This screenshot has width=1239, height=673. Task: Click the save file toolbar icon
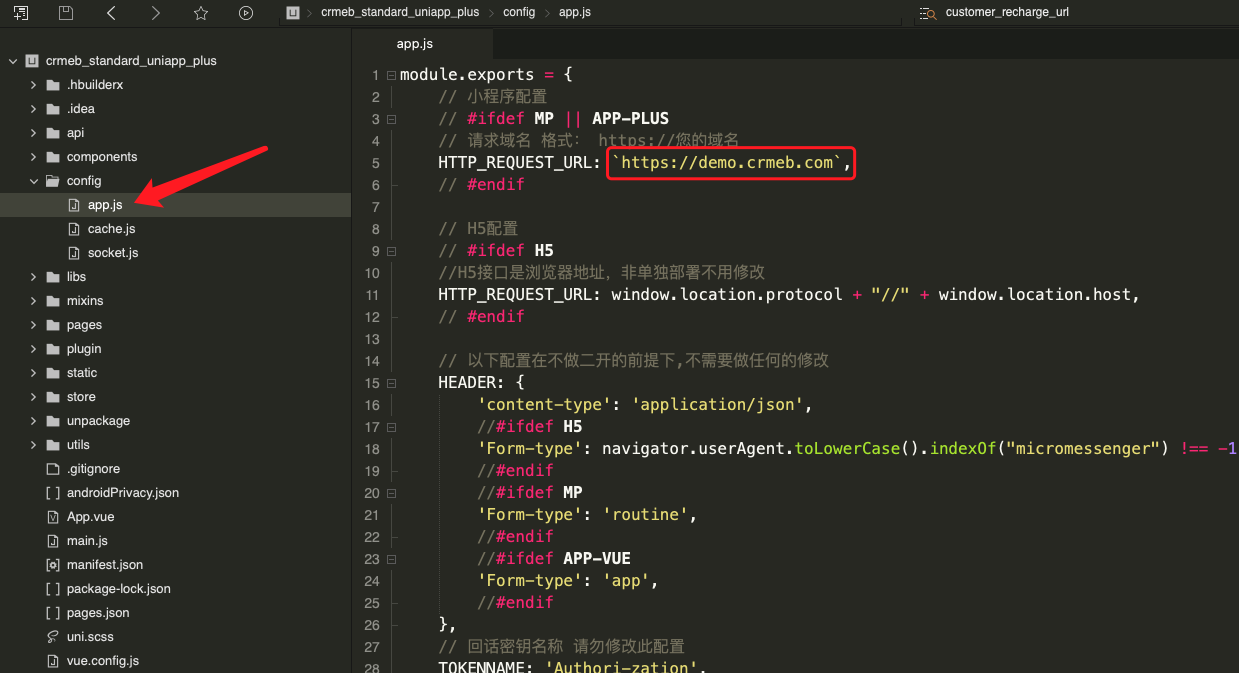tap(66, 13)
